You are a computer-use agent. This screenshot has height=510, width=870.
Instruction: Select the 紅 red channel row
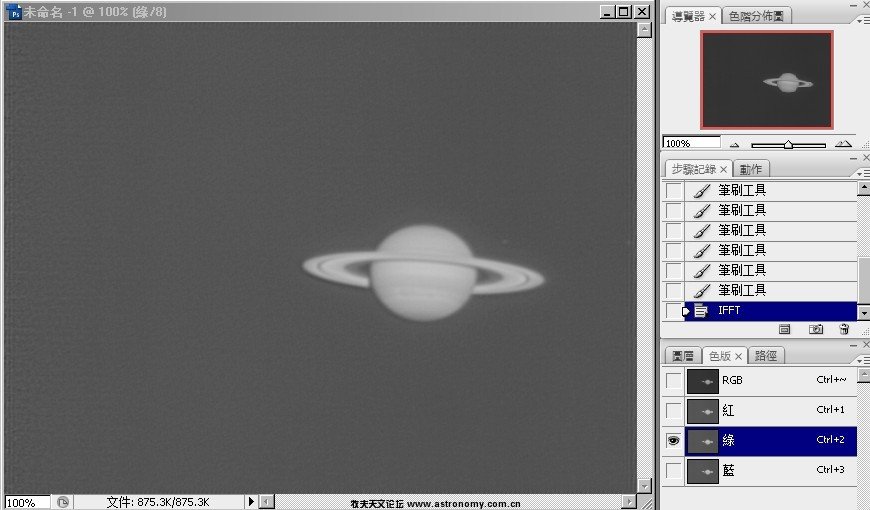pos(771,411)
